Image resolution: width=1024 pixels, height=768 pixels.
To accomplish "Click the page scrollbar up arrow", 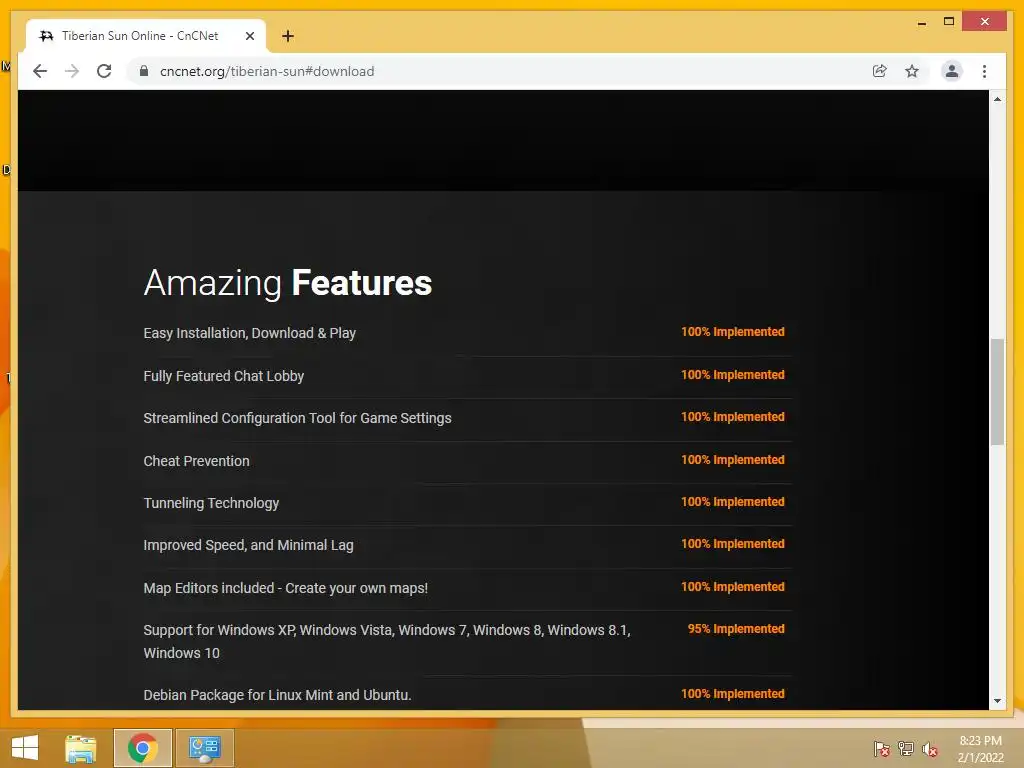I will click(x=997, y=99).
